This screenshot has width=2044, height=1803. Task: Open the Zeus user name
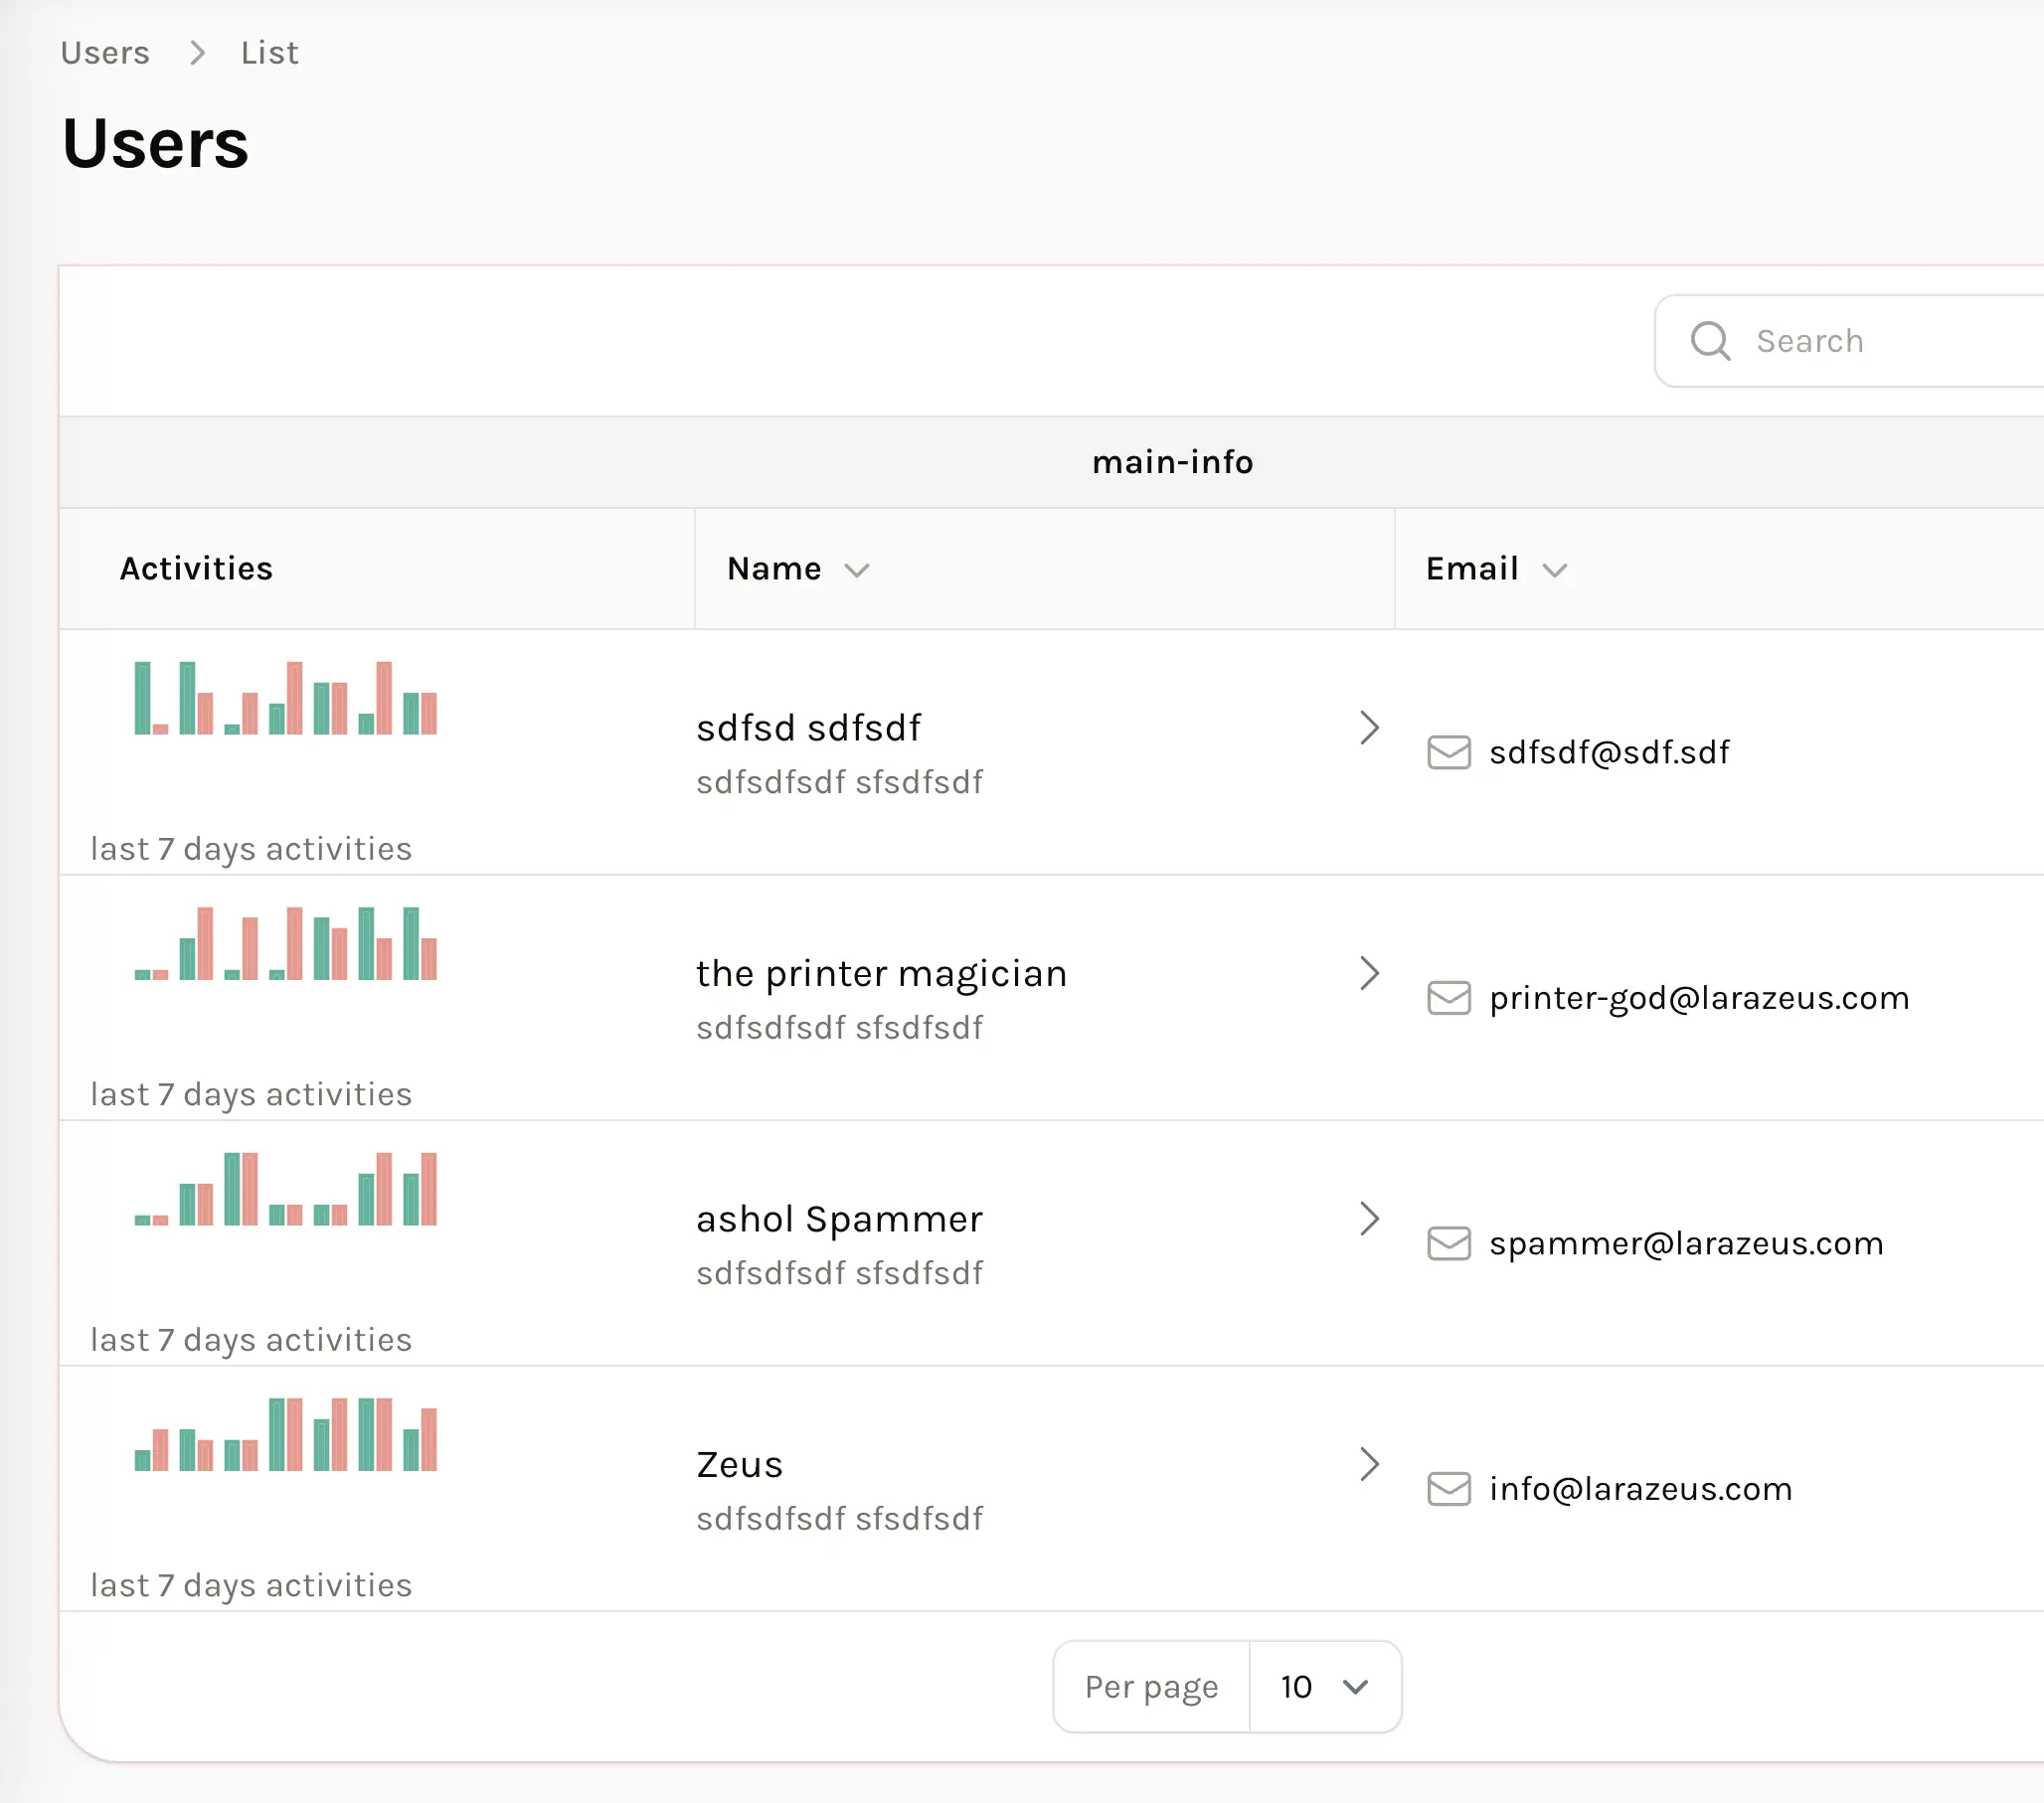(739, 1465)
